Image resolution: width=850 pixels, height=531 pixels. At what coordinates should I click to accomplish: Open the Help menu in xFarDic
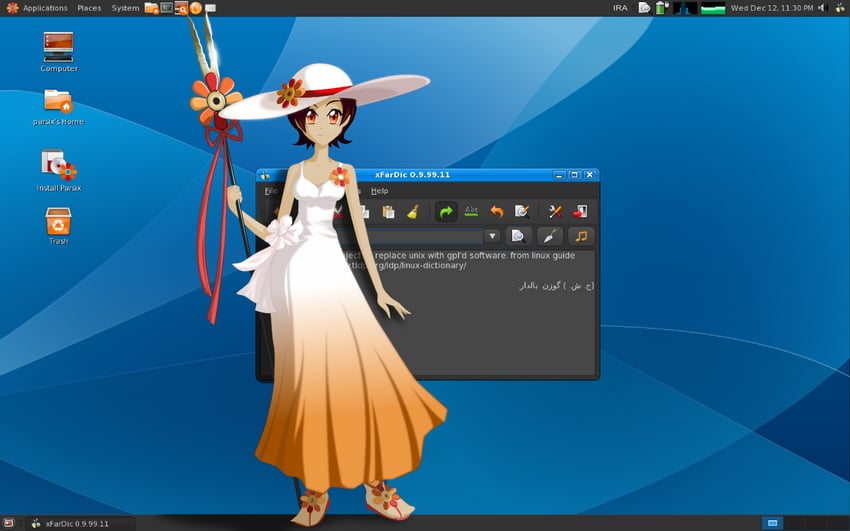[379, 190]
